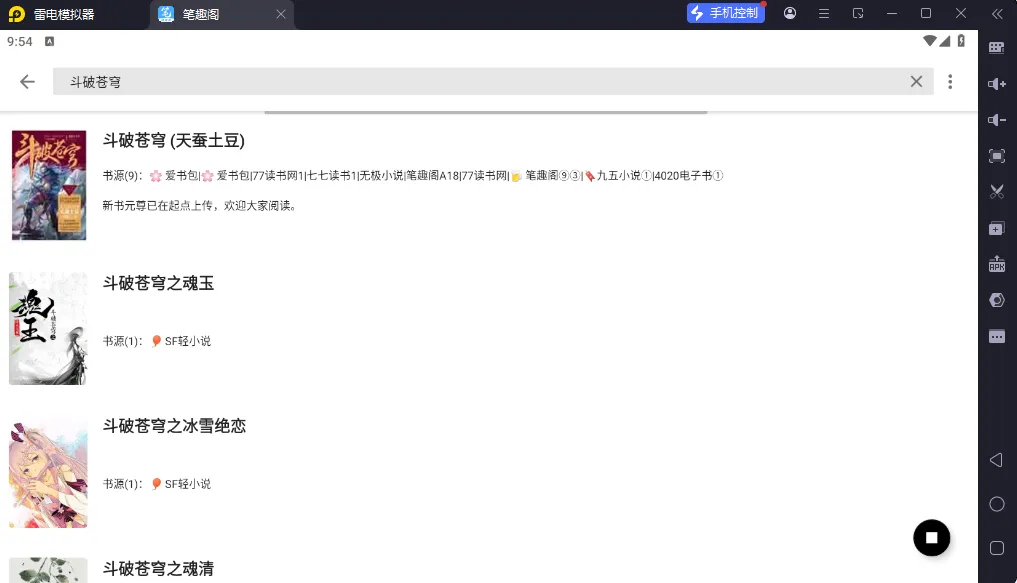The image size is (1017, 583).
Task: Increase volume from the emulator sidebar
Action: coord(997,84)
